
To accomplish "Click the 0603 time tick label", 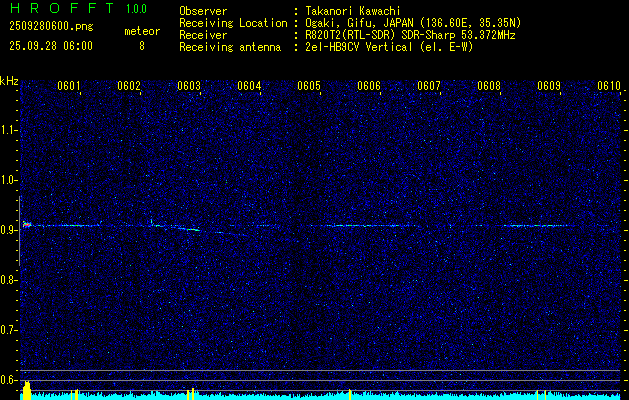I will click(189, 86).
